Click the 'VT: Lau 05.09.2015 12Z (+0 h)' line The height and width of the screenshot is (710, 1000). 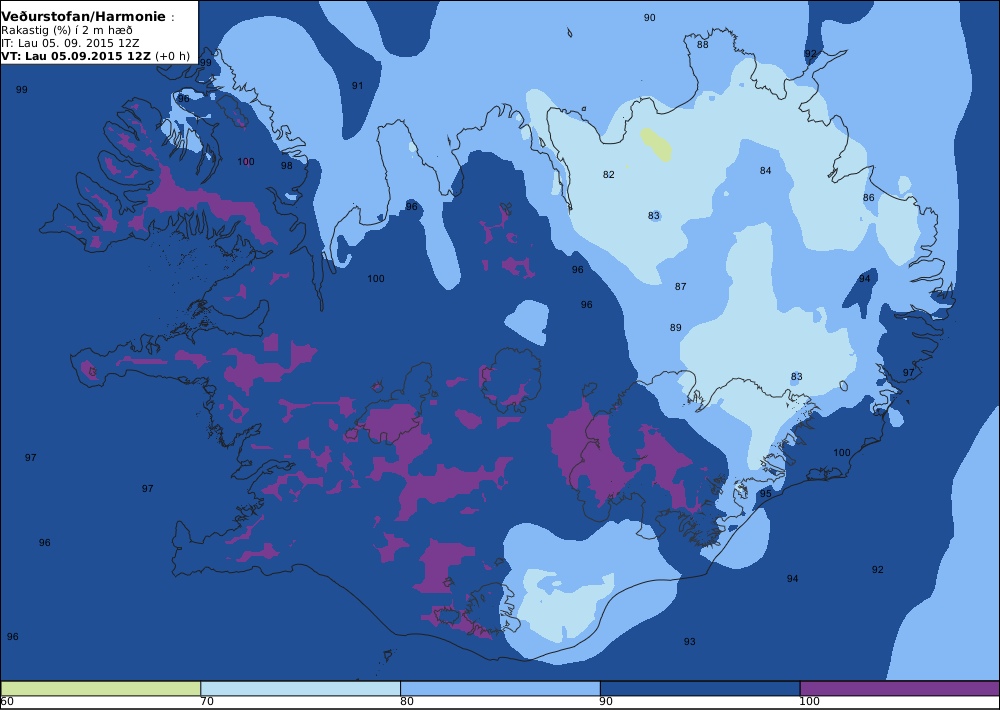pyautogui.click(x=95, y=55)
